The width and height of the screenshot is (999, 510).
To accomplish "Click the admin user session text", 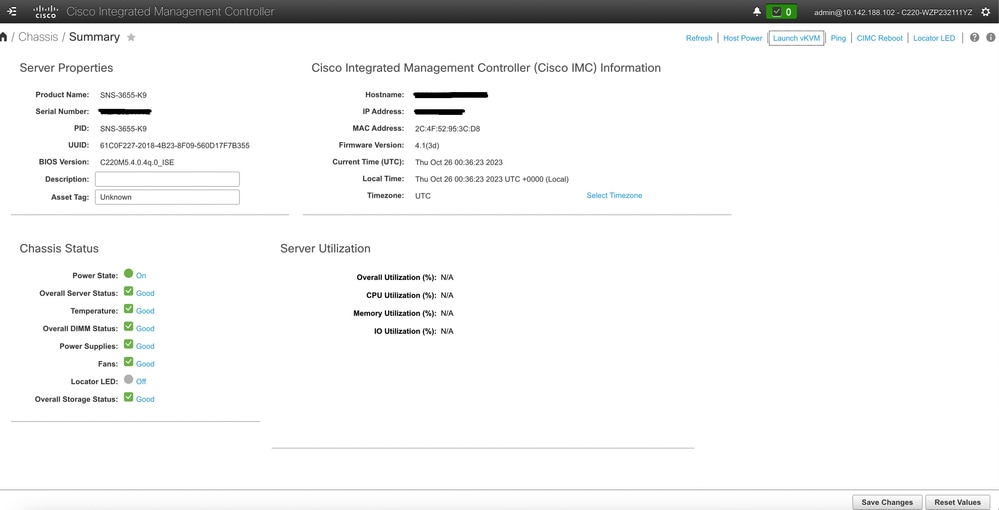I will point(893,12).
